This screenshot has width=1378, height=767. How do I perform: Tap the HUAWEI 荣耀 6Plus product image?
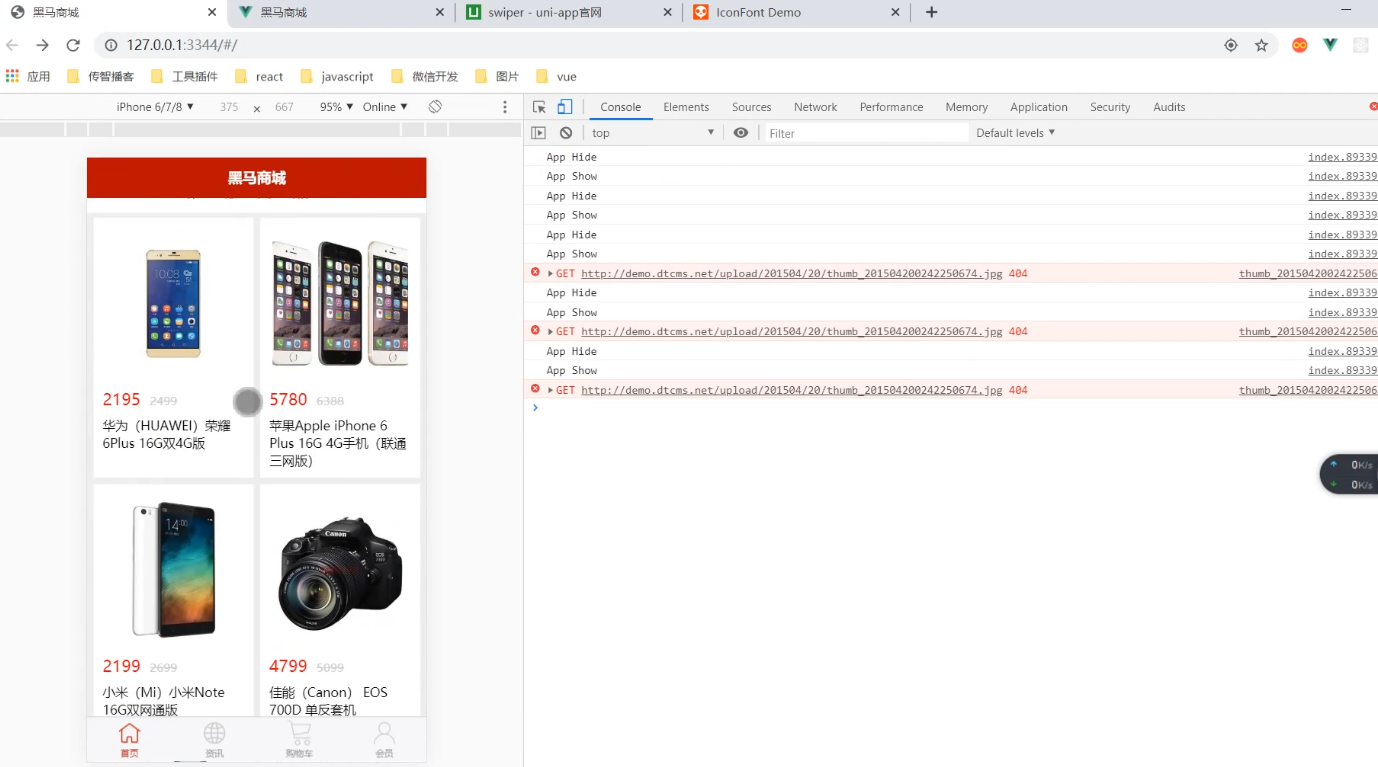173,303
